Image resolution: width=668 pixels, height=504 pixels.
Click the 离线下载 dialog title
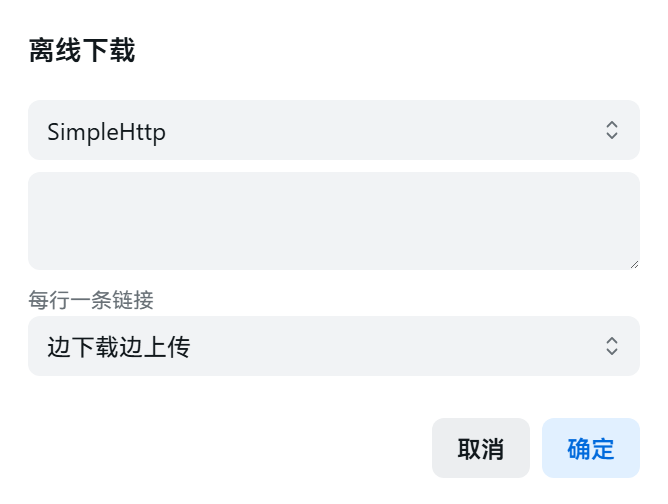coord(82,52)
